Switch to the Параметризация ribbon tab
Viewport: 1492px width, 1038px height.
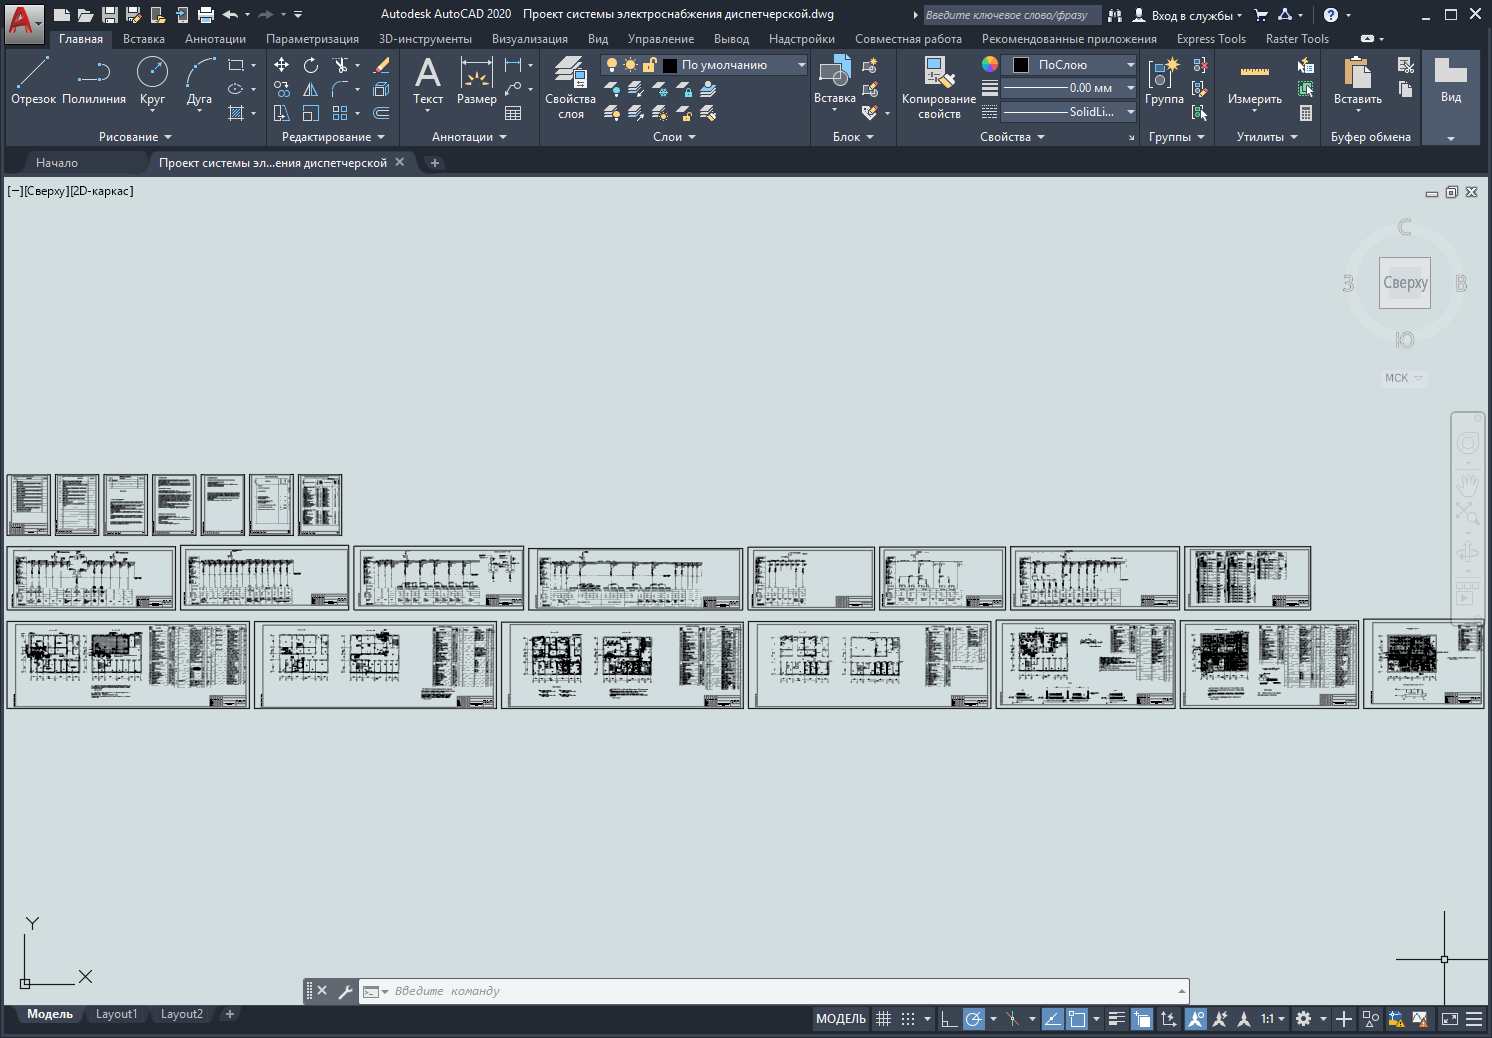coord(312,39)
